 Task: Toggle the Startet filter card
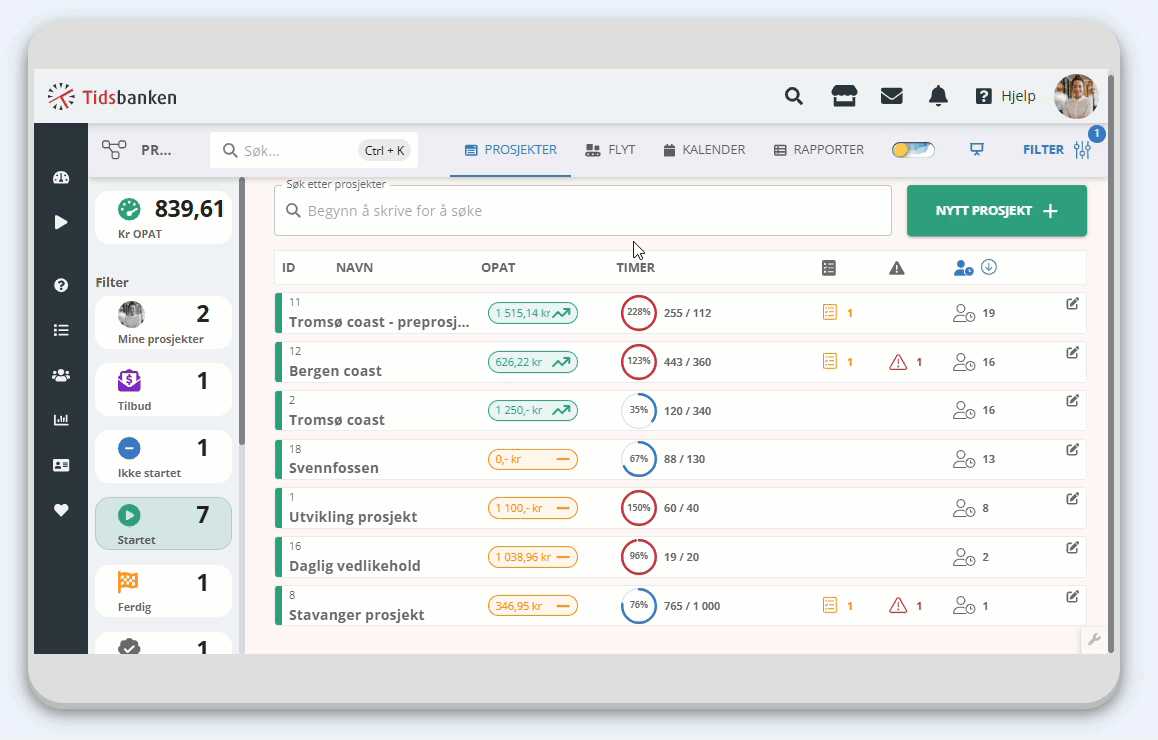point(163,524)
